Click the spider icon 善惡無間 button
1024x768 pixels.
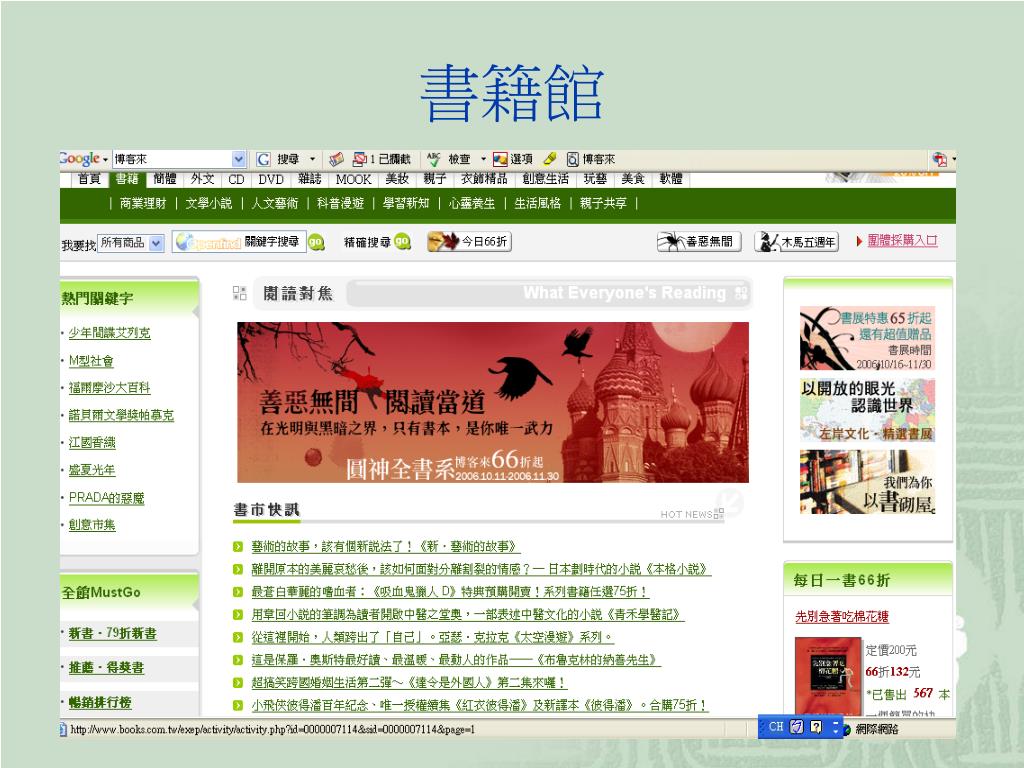(x=699, y=242)
